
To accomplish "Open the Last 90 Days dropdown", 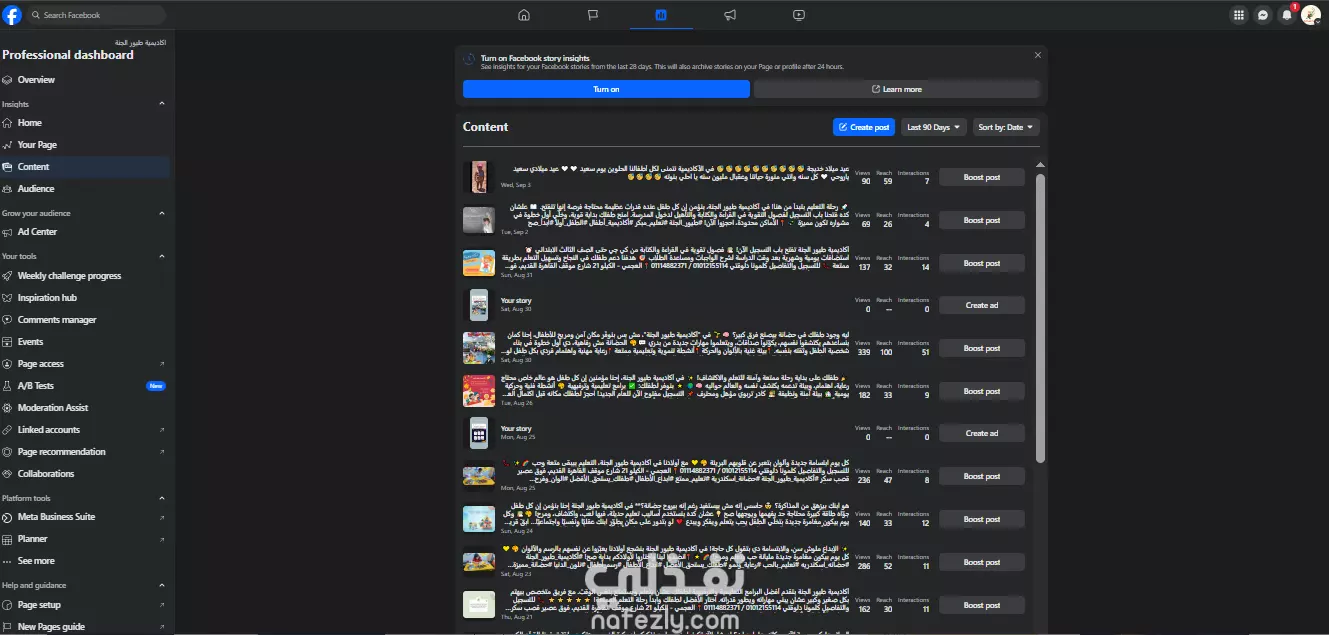I will click(934, 127).
